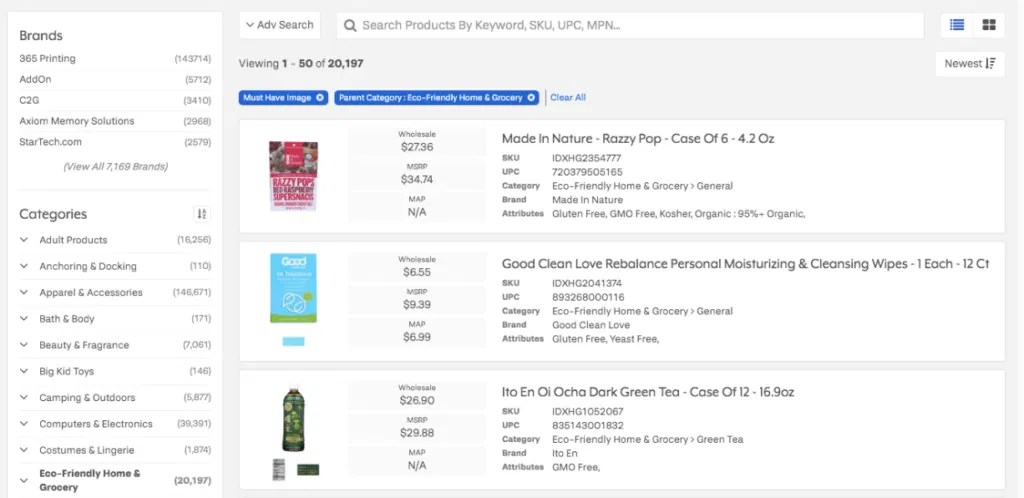Click category Eco-Friendly Home & Grocery > Green Tea
This screenshot has height=498, width=1024.
click(647, 439)
